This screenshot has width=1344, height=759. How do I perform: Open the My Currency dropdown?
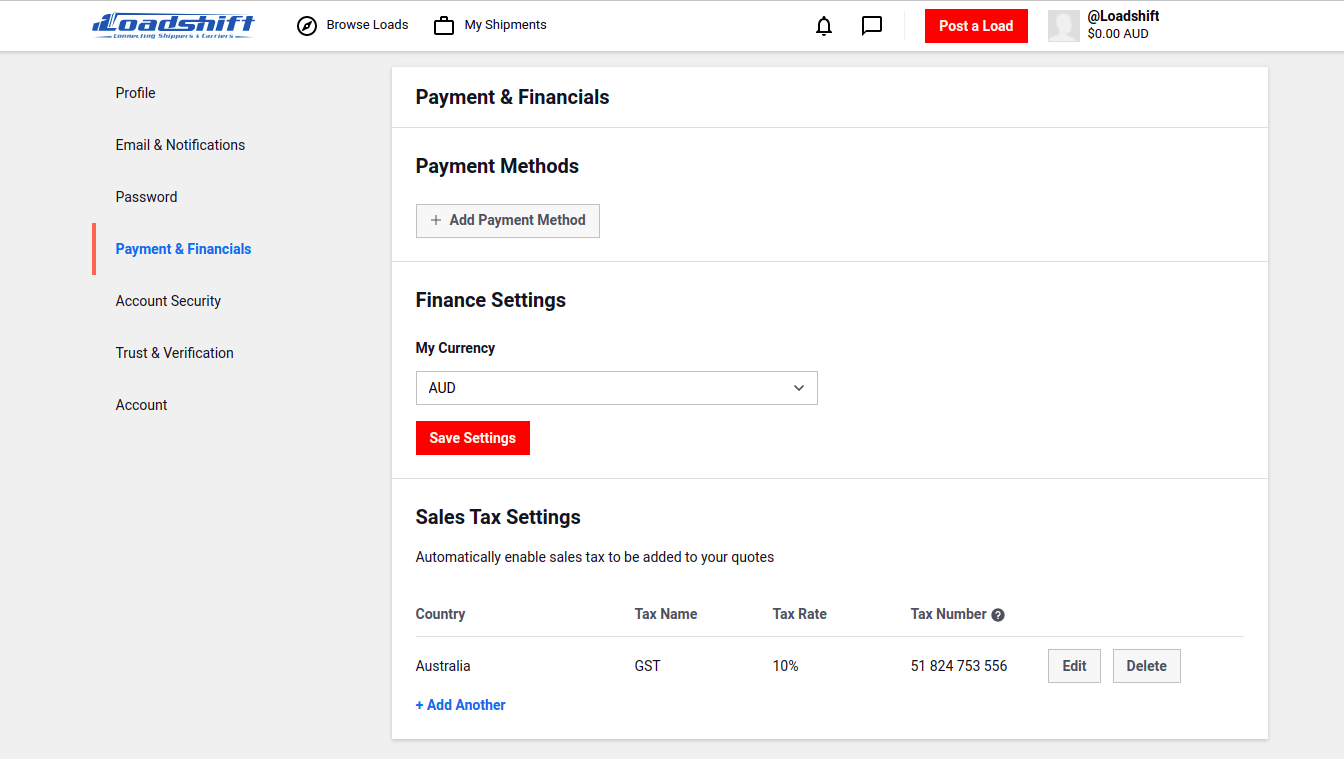click(x=616, y=388)
